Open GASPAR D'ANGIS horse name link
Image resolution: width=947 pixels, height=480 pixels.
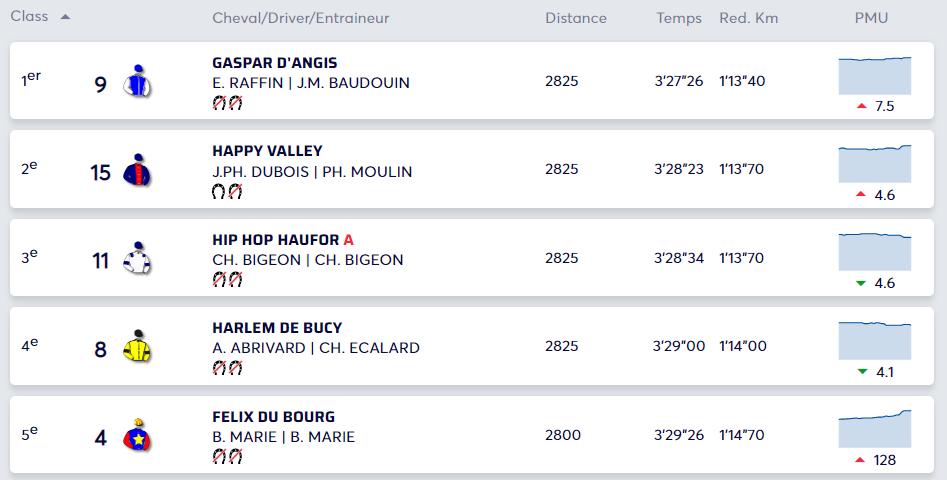275,63
